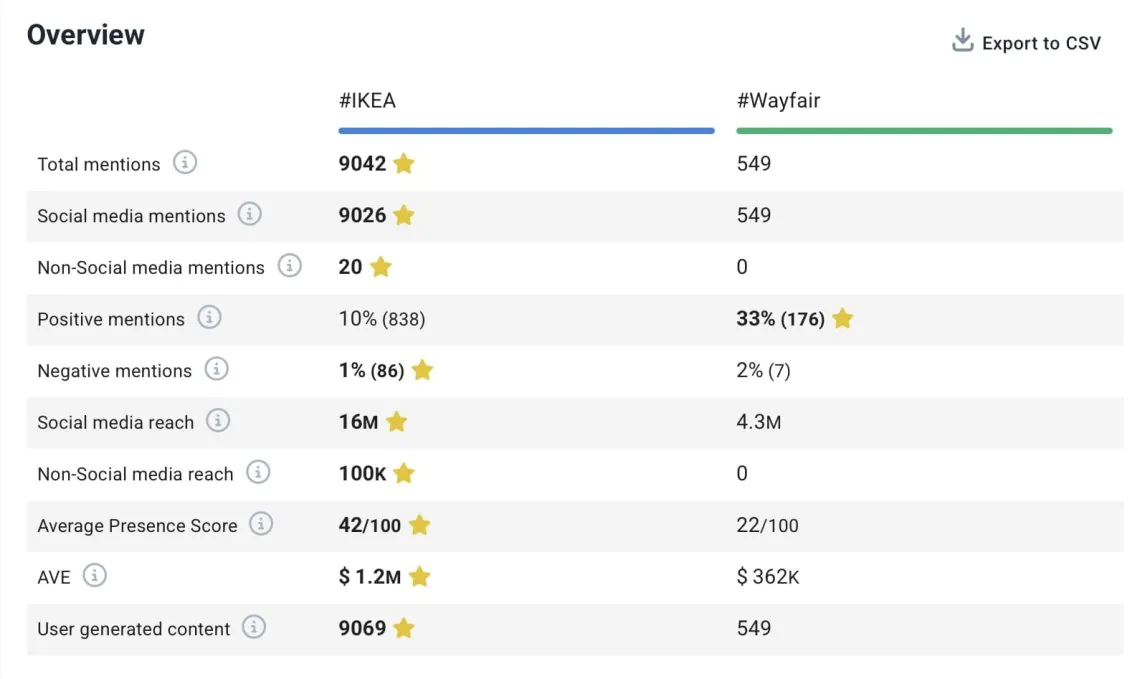Screen dimensions: 1140x679
Task: Click the green bar under #Wayfair
Action: [924, 131]
